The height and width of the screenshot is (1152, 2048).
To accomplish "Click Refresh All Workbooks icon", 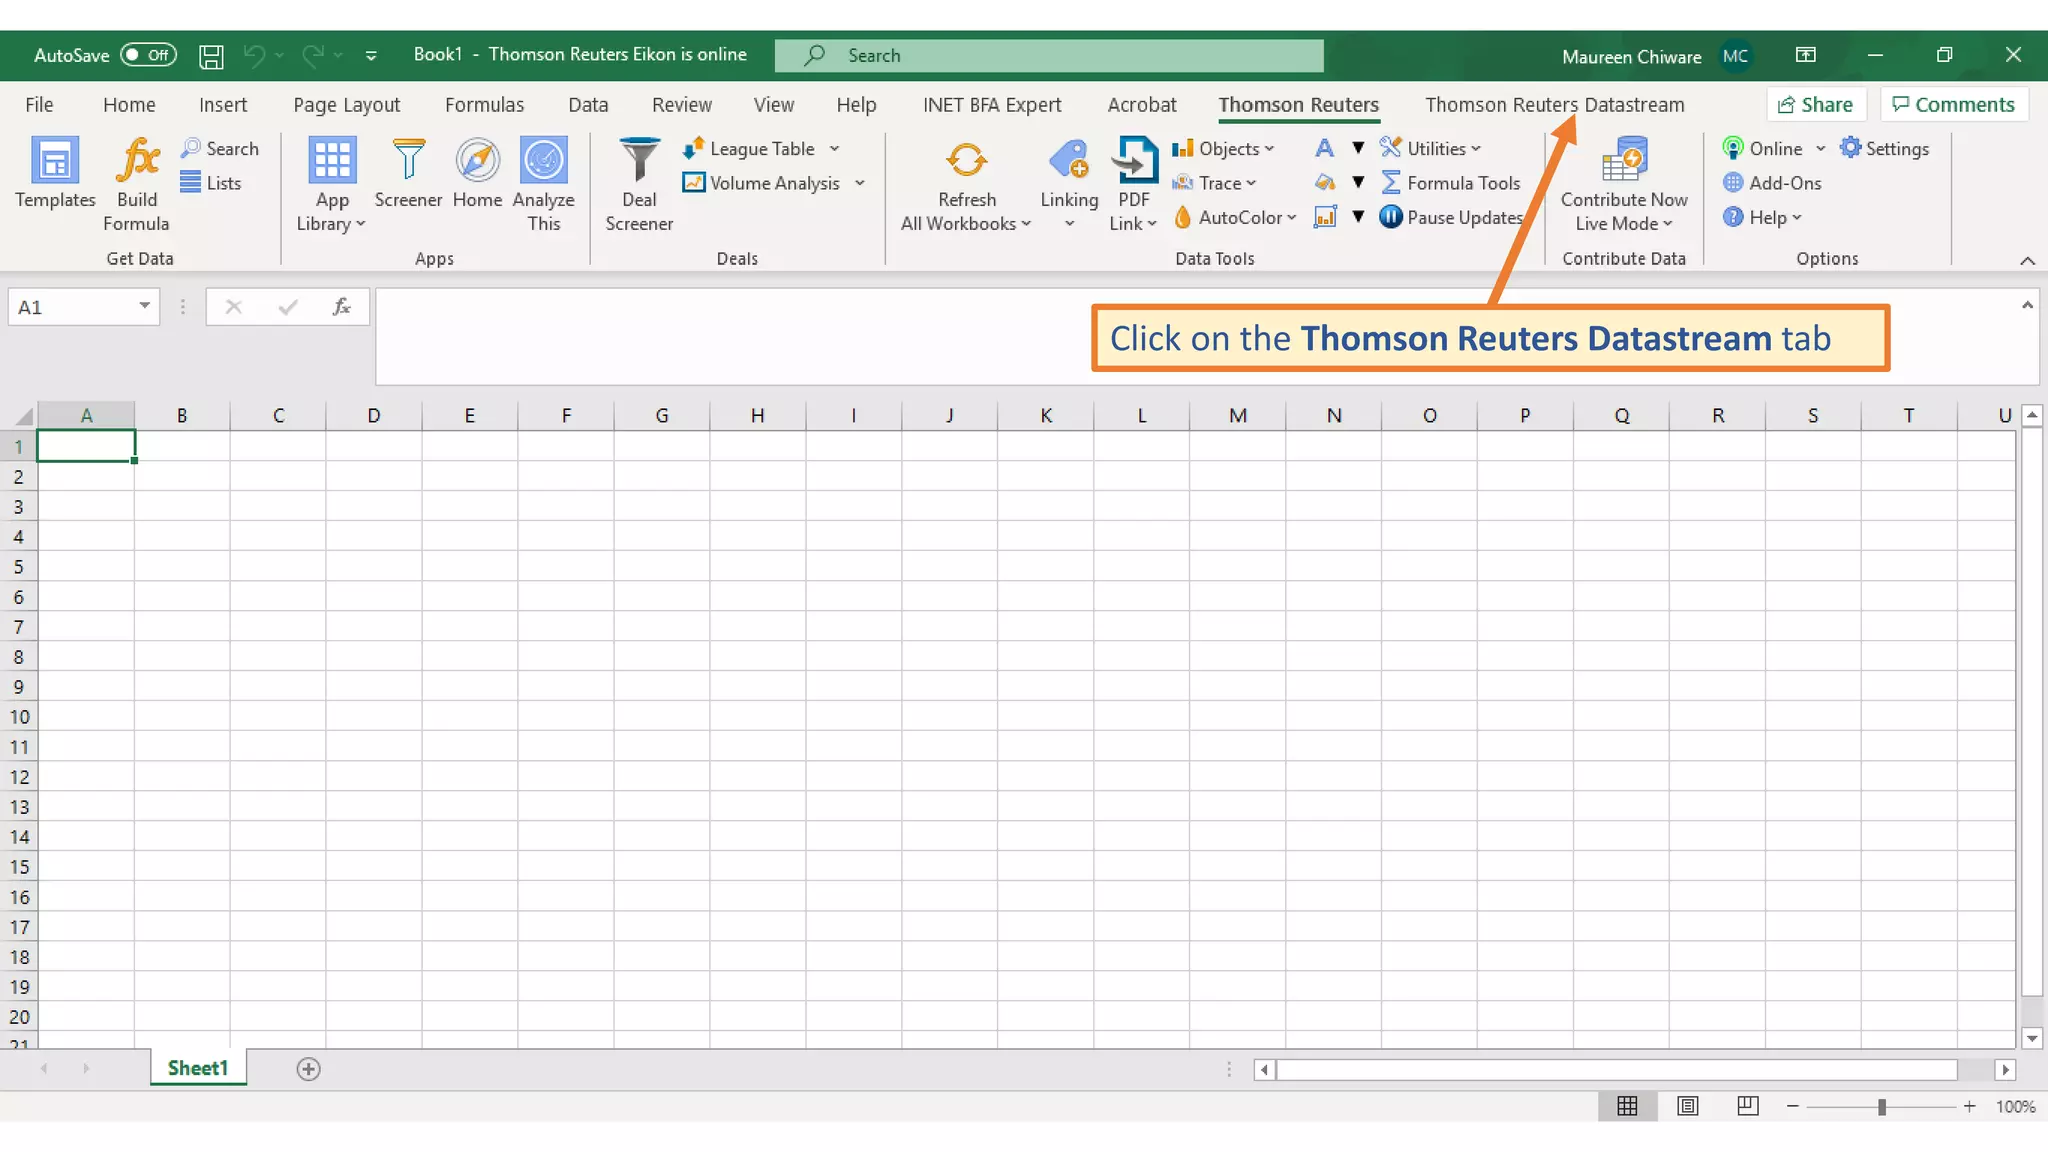I will (966, 160).
